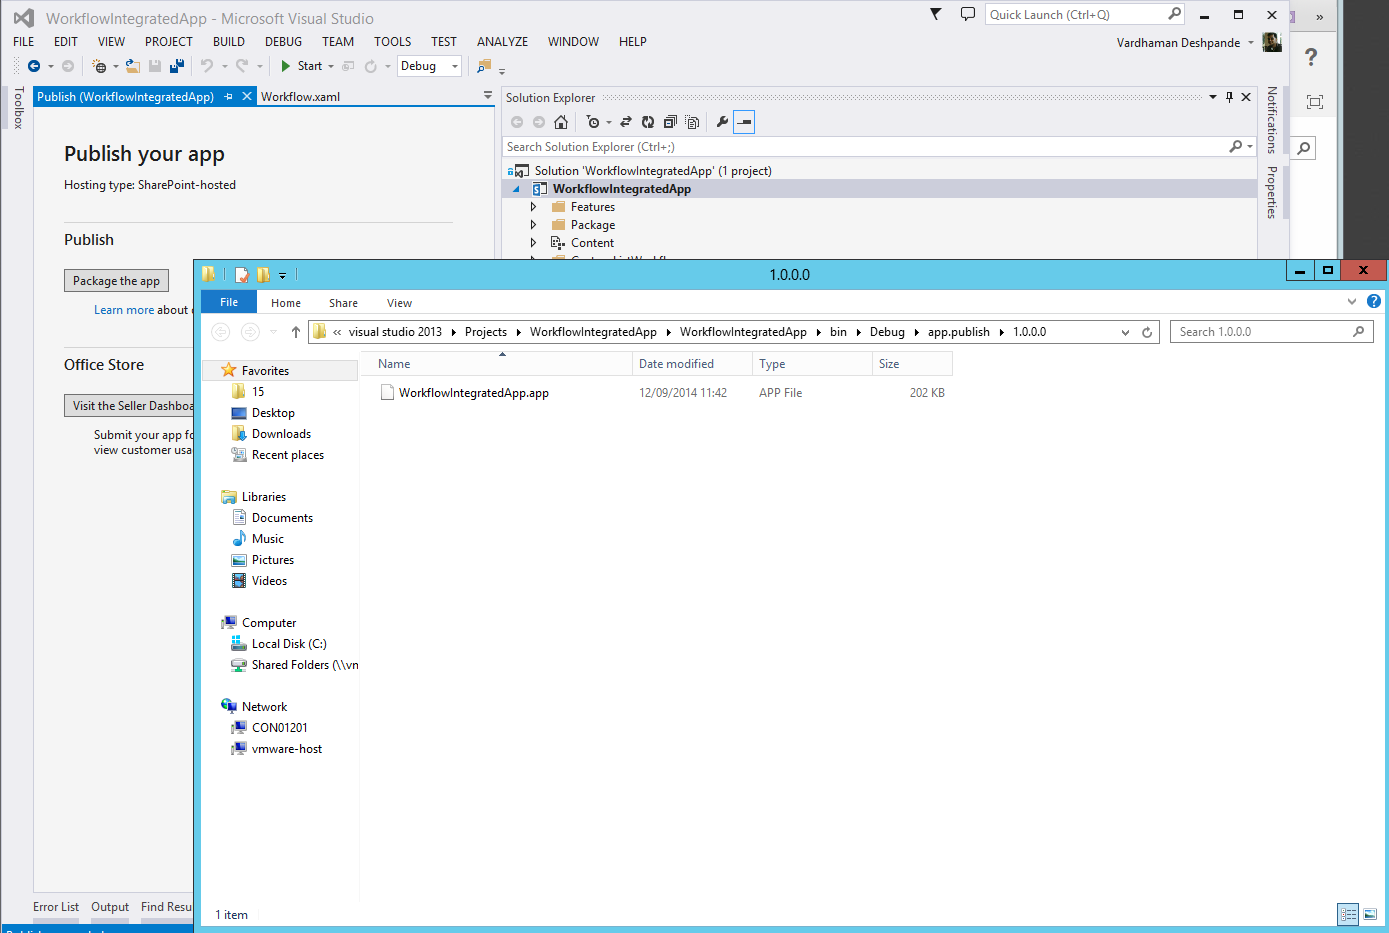This screenshot has width=1389, height=933.
Task: Switch Explorer to Large Icons view icon
Action: tap(1370, 914)
